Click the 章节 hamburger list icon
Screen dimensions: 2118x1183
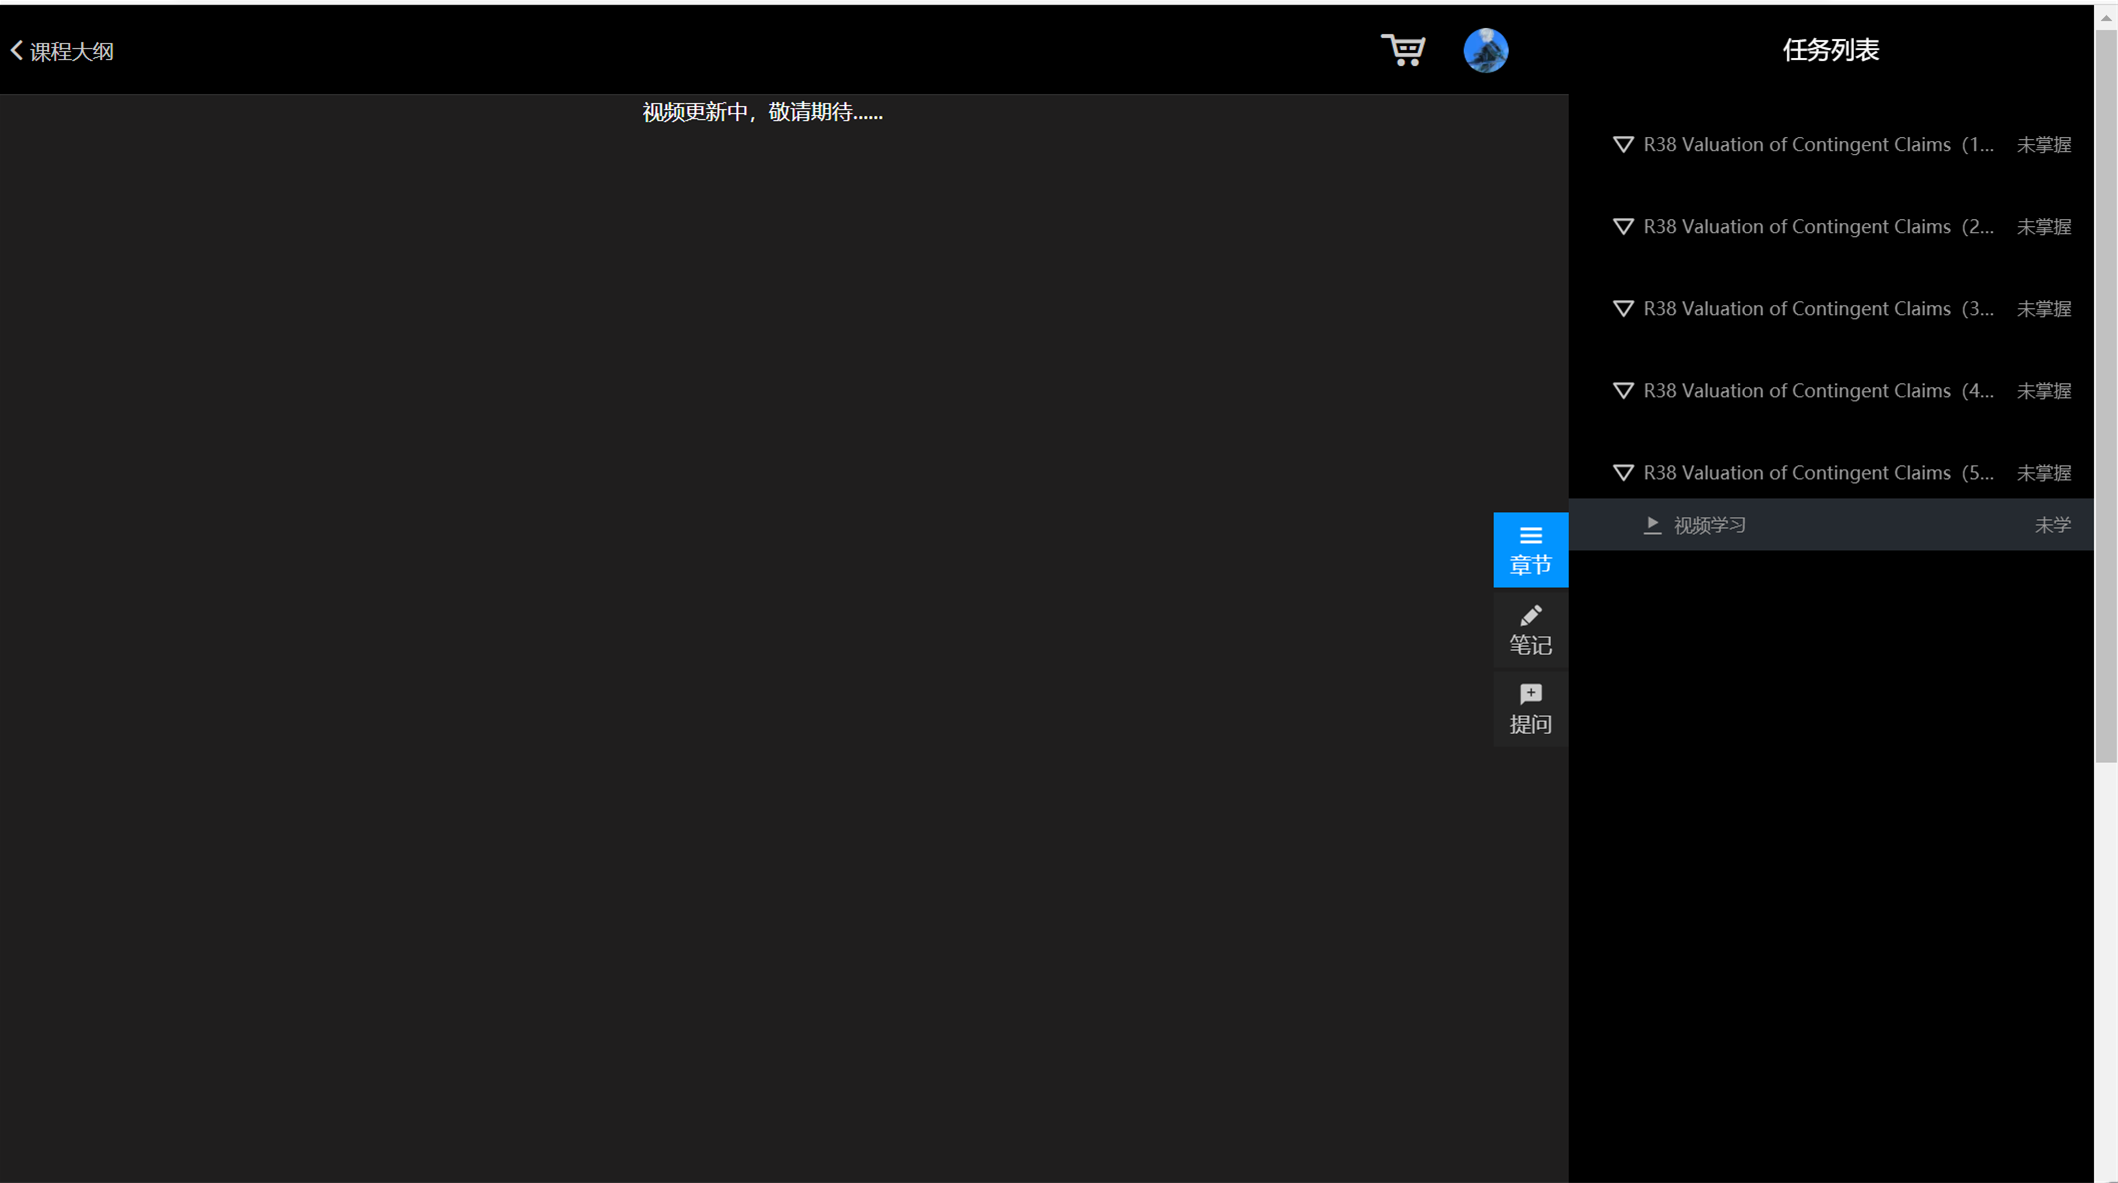[x=1530, y=535]
